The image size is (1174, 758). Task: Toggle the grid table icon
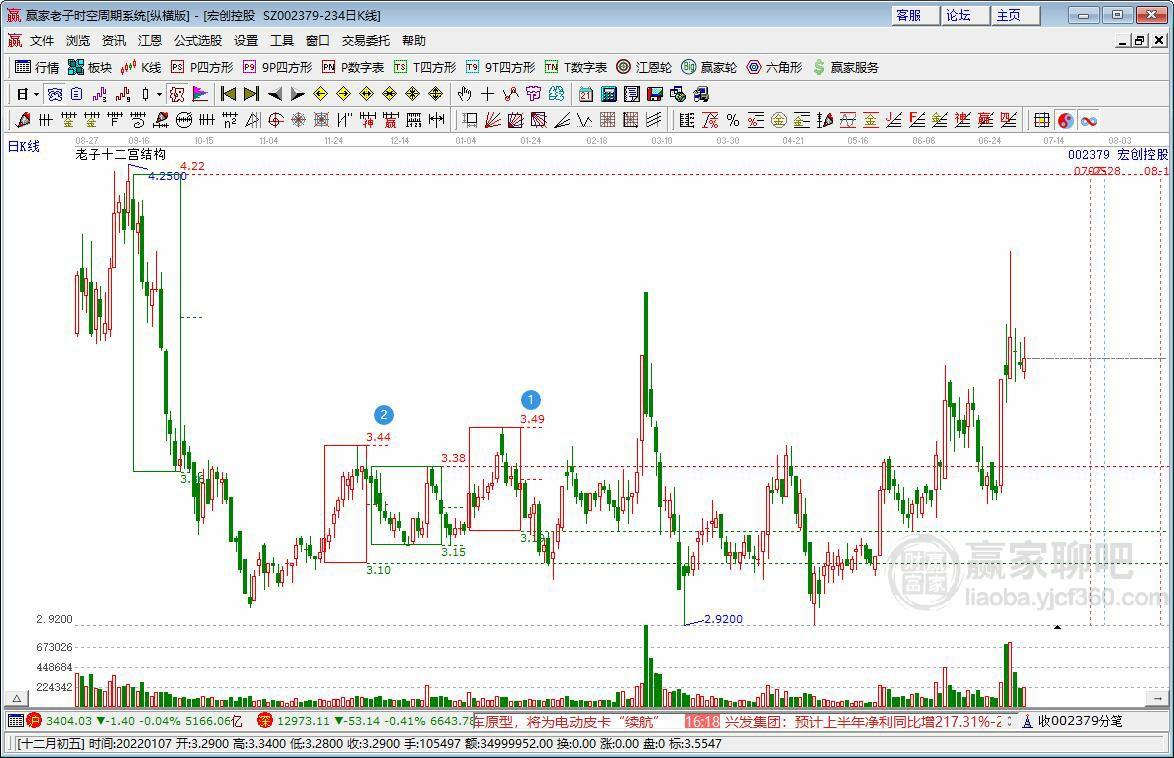point(1041,120)
